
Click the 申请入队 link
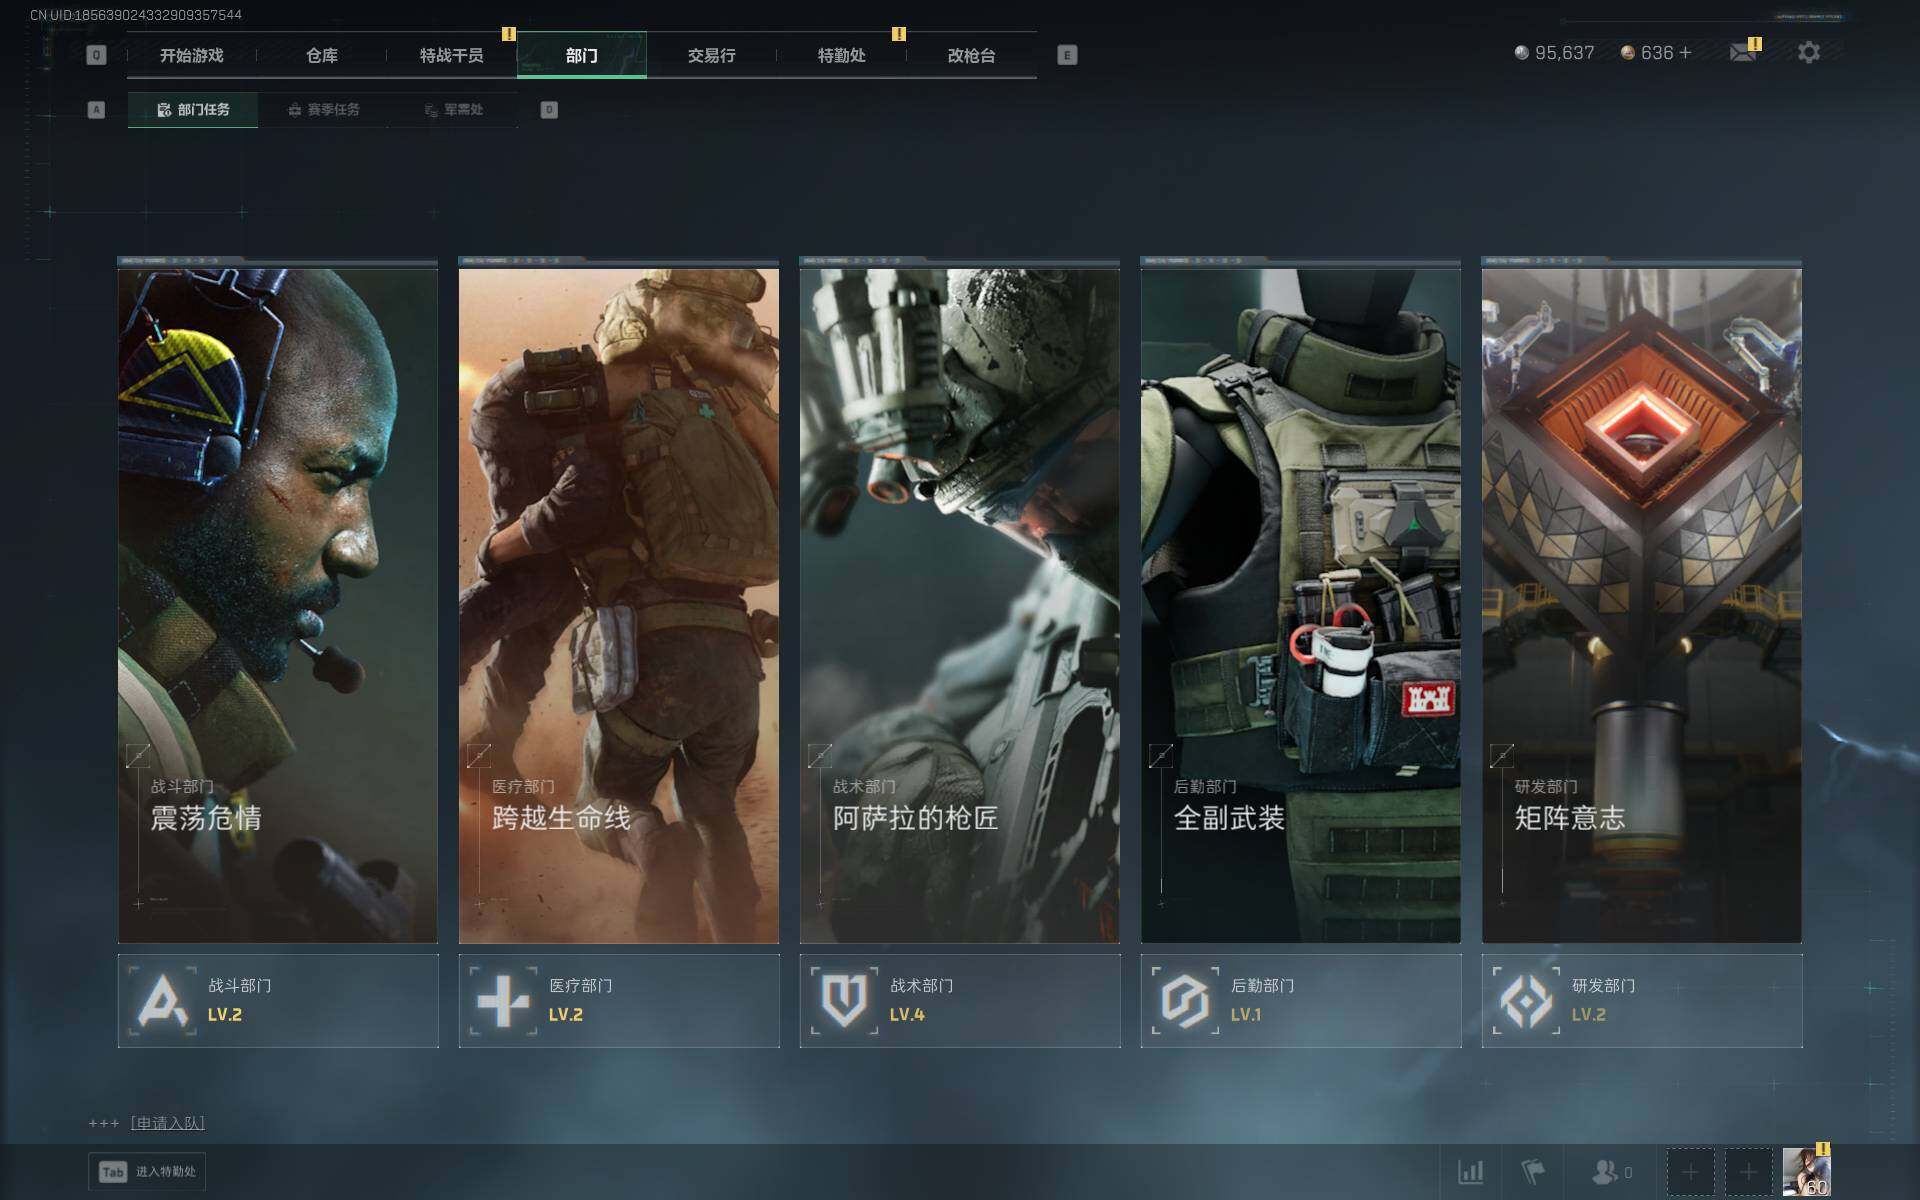[167, 1123]
